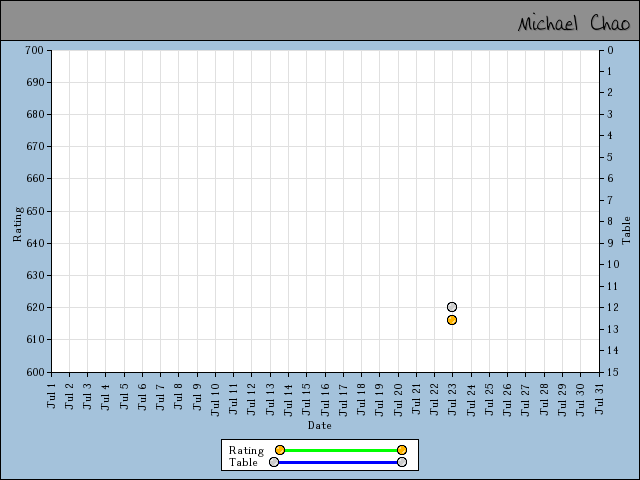Click the '650' rating axis value
The height and width of the screenshot is (480, 640).
click(34, 211)
